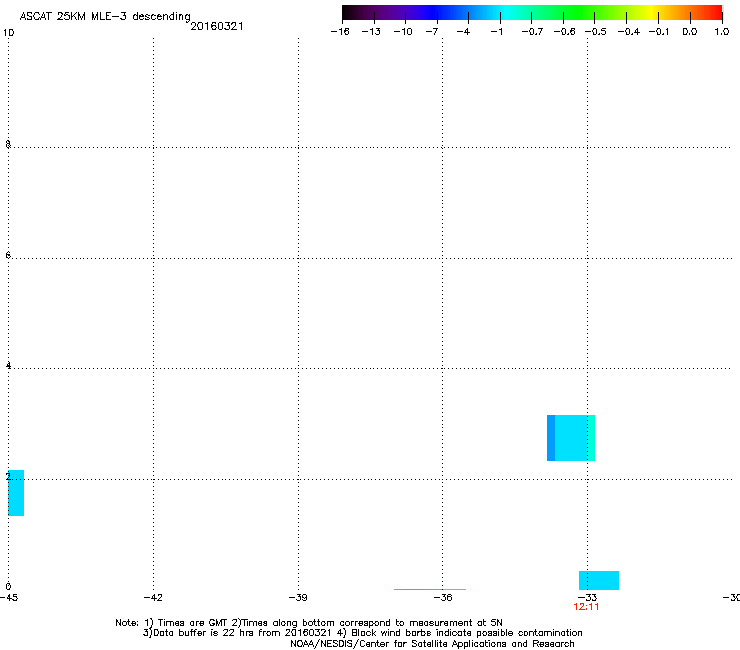The width and height of the screenshot is (740, 650).
Task: Click the colorbar -10 label
Action: pyautogui.click(x=403, y=32)
